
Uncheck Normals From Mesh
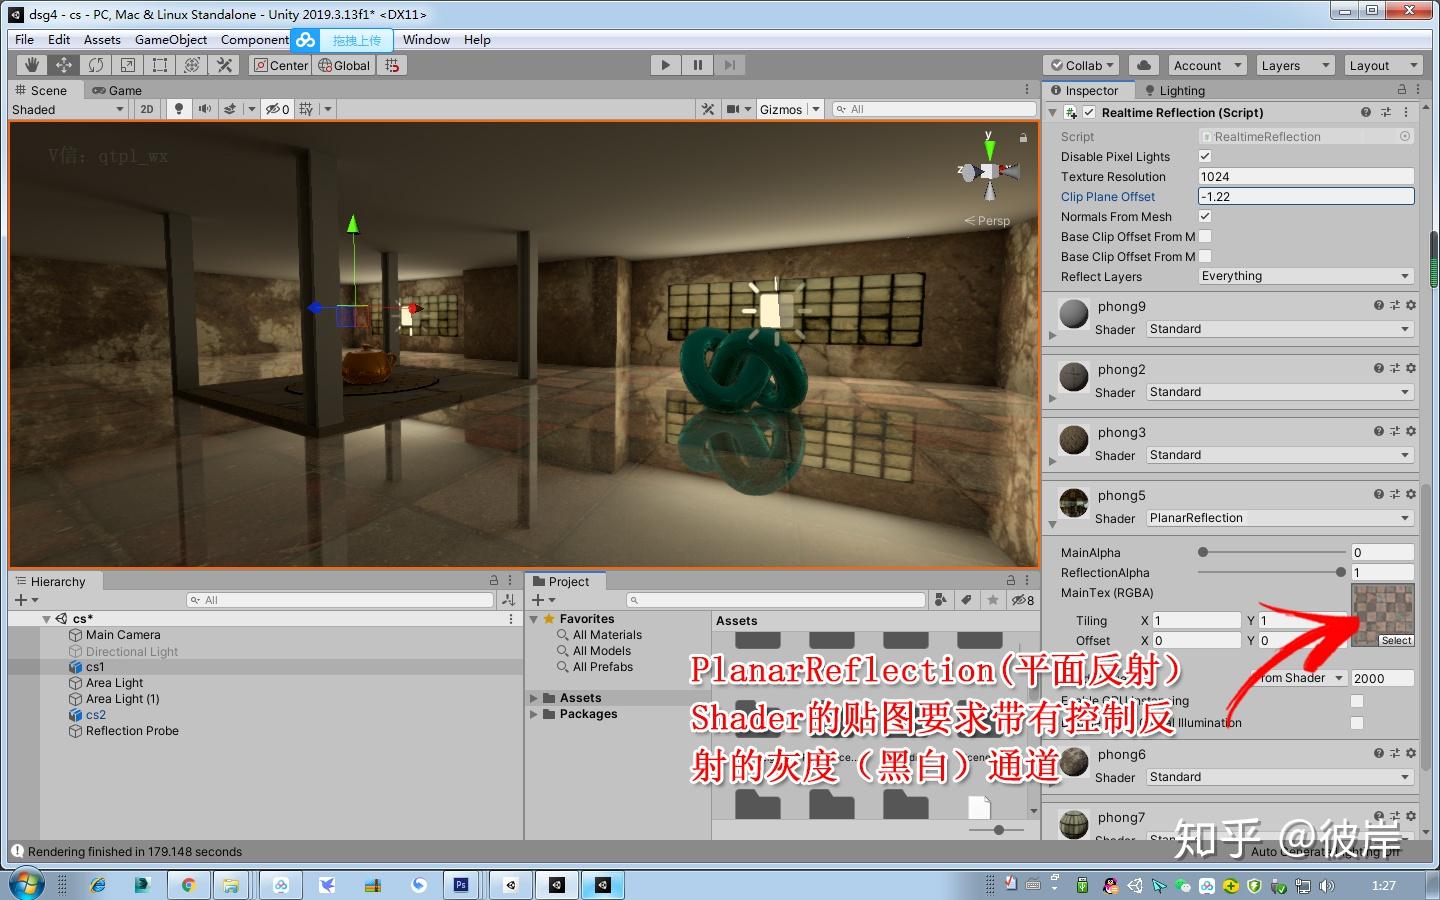click(x=1205, y=216)
